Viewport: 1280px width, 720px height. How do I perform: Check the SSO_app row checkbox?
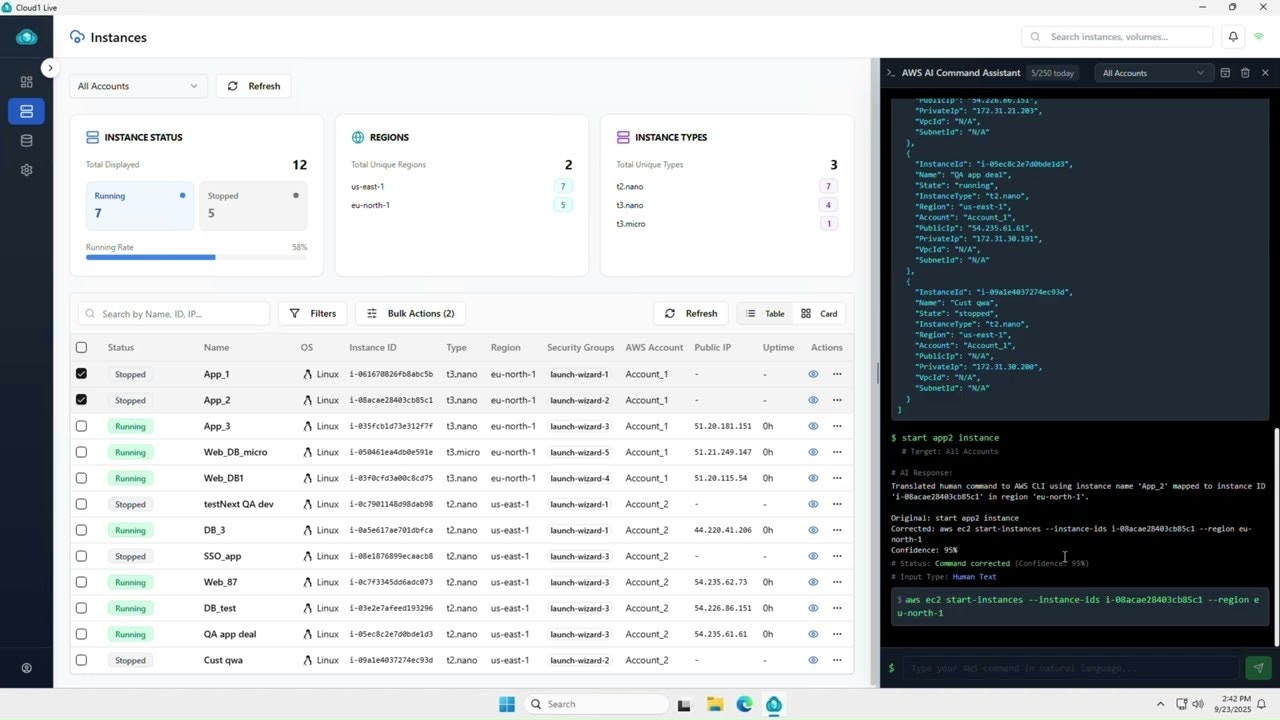[81, 556]
